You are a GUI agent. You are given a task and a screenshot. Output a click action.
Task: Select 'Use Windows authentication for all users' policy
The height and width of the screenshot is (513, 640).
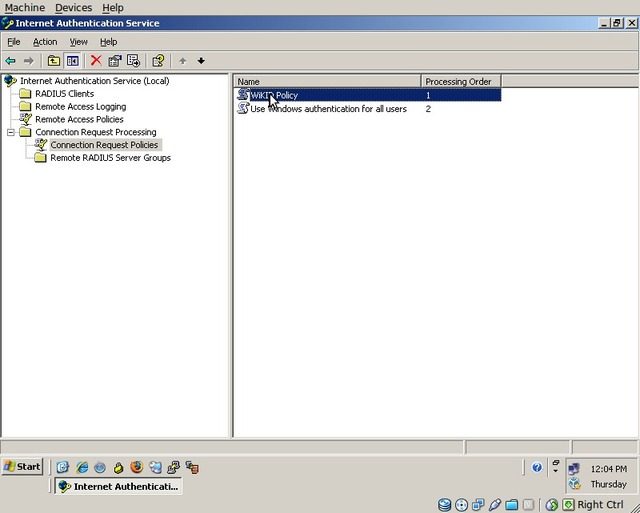(x=327, y=109)
